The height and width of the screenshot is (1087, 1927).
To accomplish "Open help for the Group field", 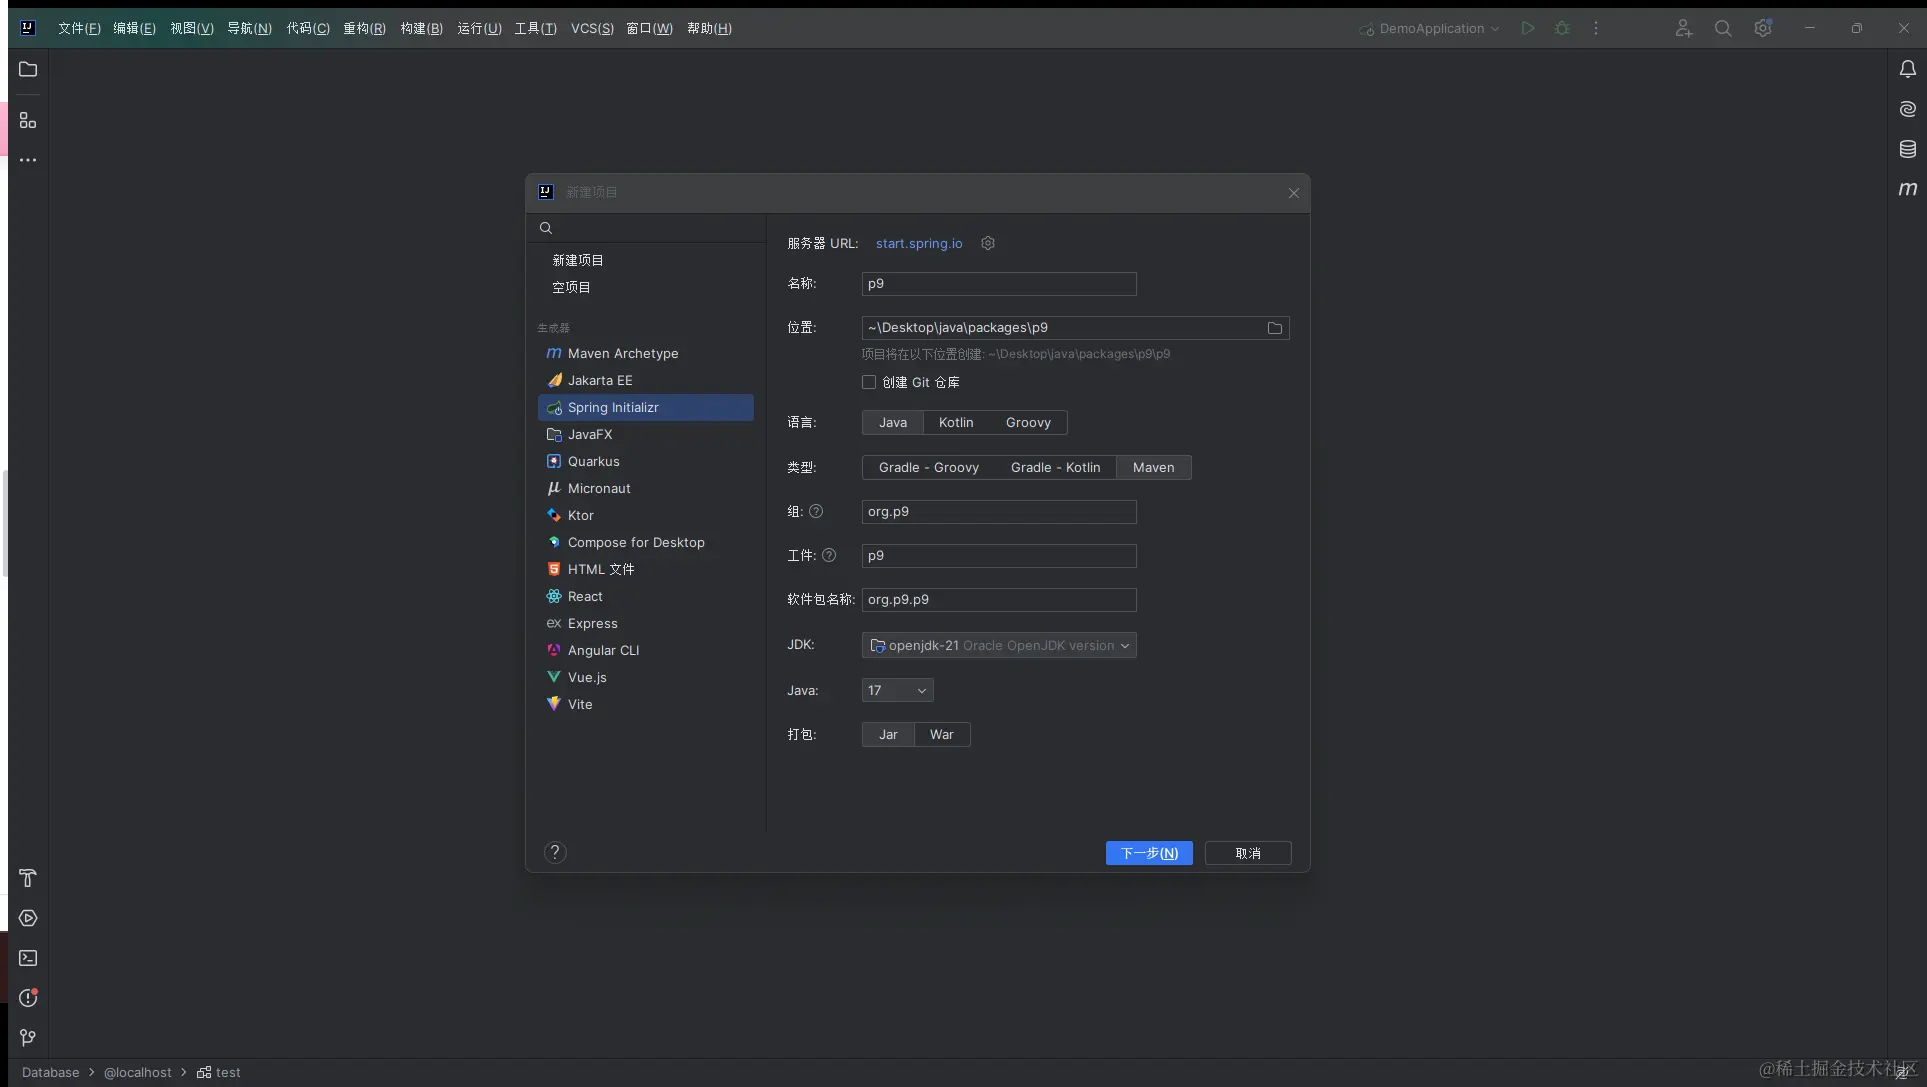I will [x=816, y=511].
